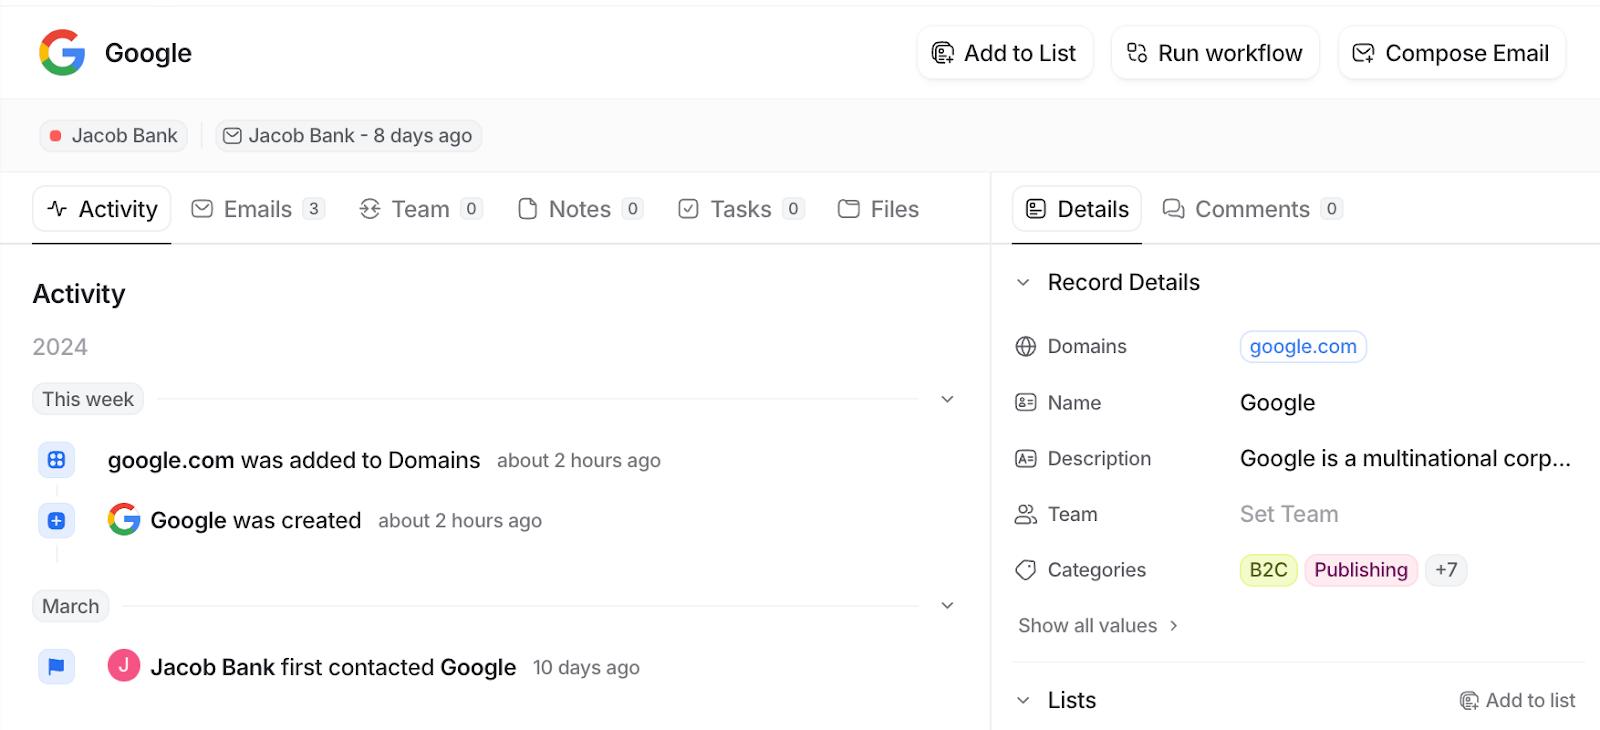Click the truncated Description value
Image resolution: width=1600 pixels, height=730 pixels.
tap(1405, 459)
